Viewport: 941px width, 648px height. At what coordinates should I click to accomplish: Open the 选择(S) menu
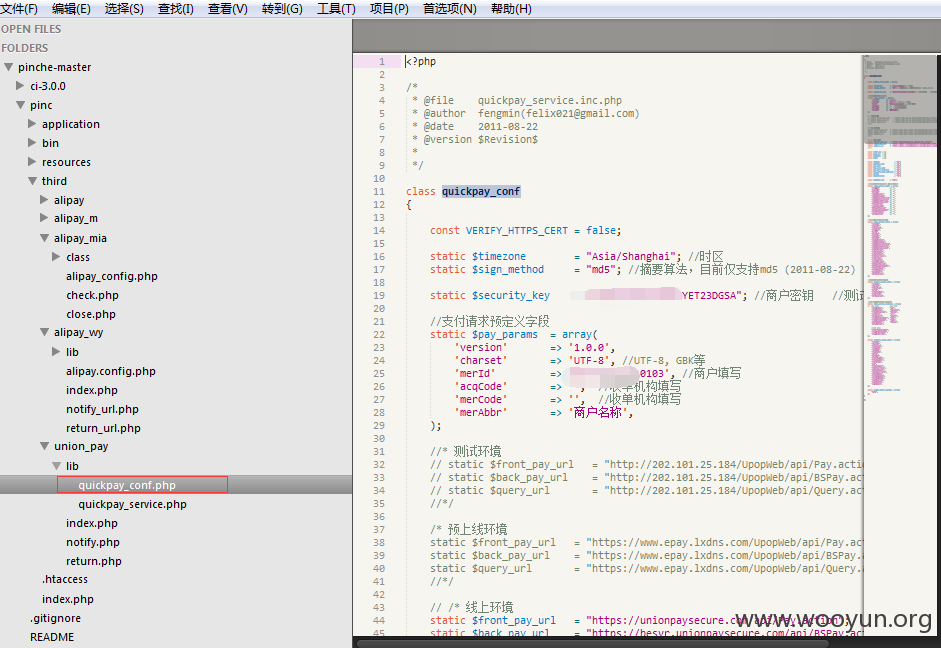point(124,9)
